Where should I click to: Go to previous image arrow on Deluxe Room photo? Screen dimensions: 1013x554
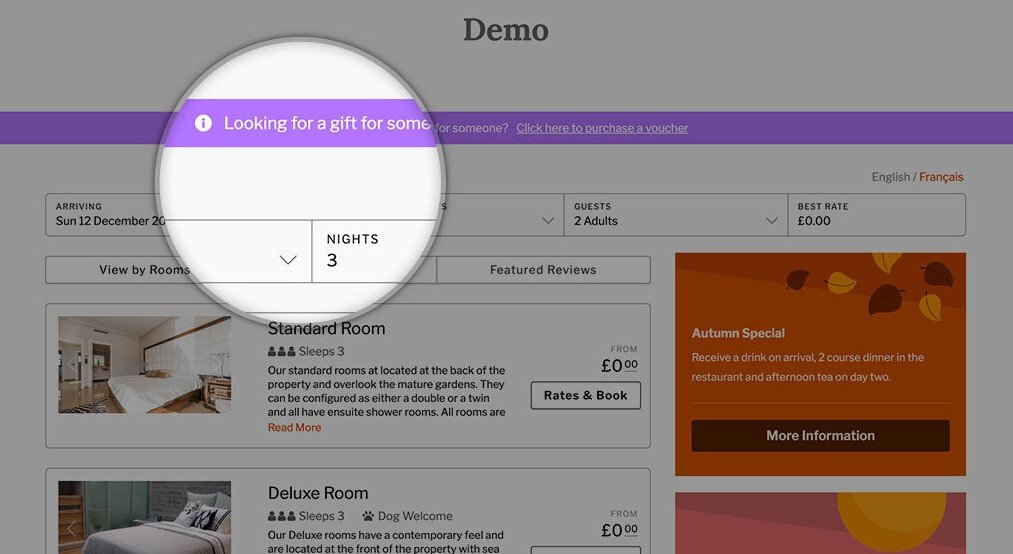71,529
